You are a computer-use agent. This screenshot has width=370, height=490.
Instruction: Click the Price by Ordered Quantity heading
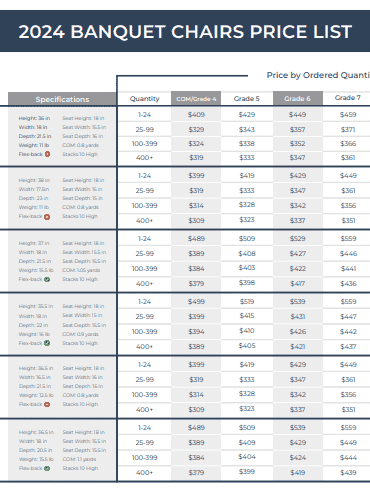click(318, 75)
